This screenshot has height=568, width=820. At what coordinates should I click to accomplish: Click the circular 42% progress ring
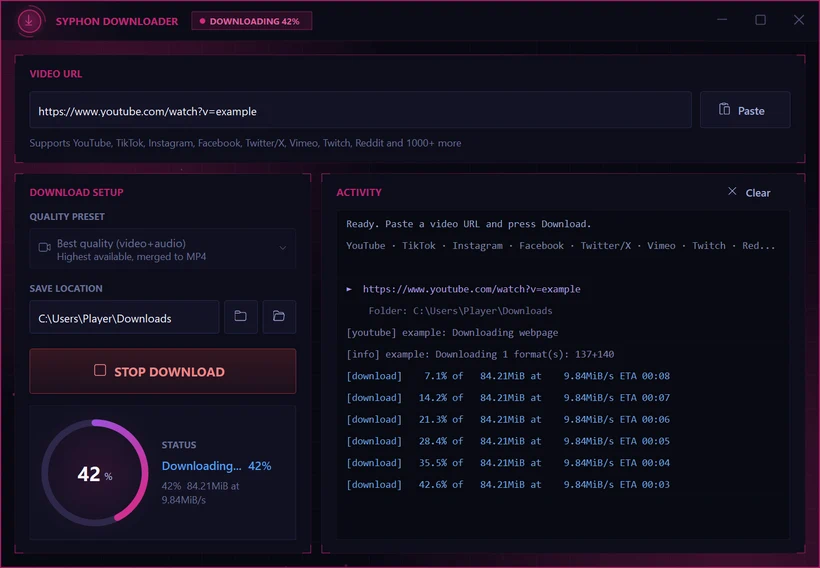95,473
